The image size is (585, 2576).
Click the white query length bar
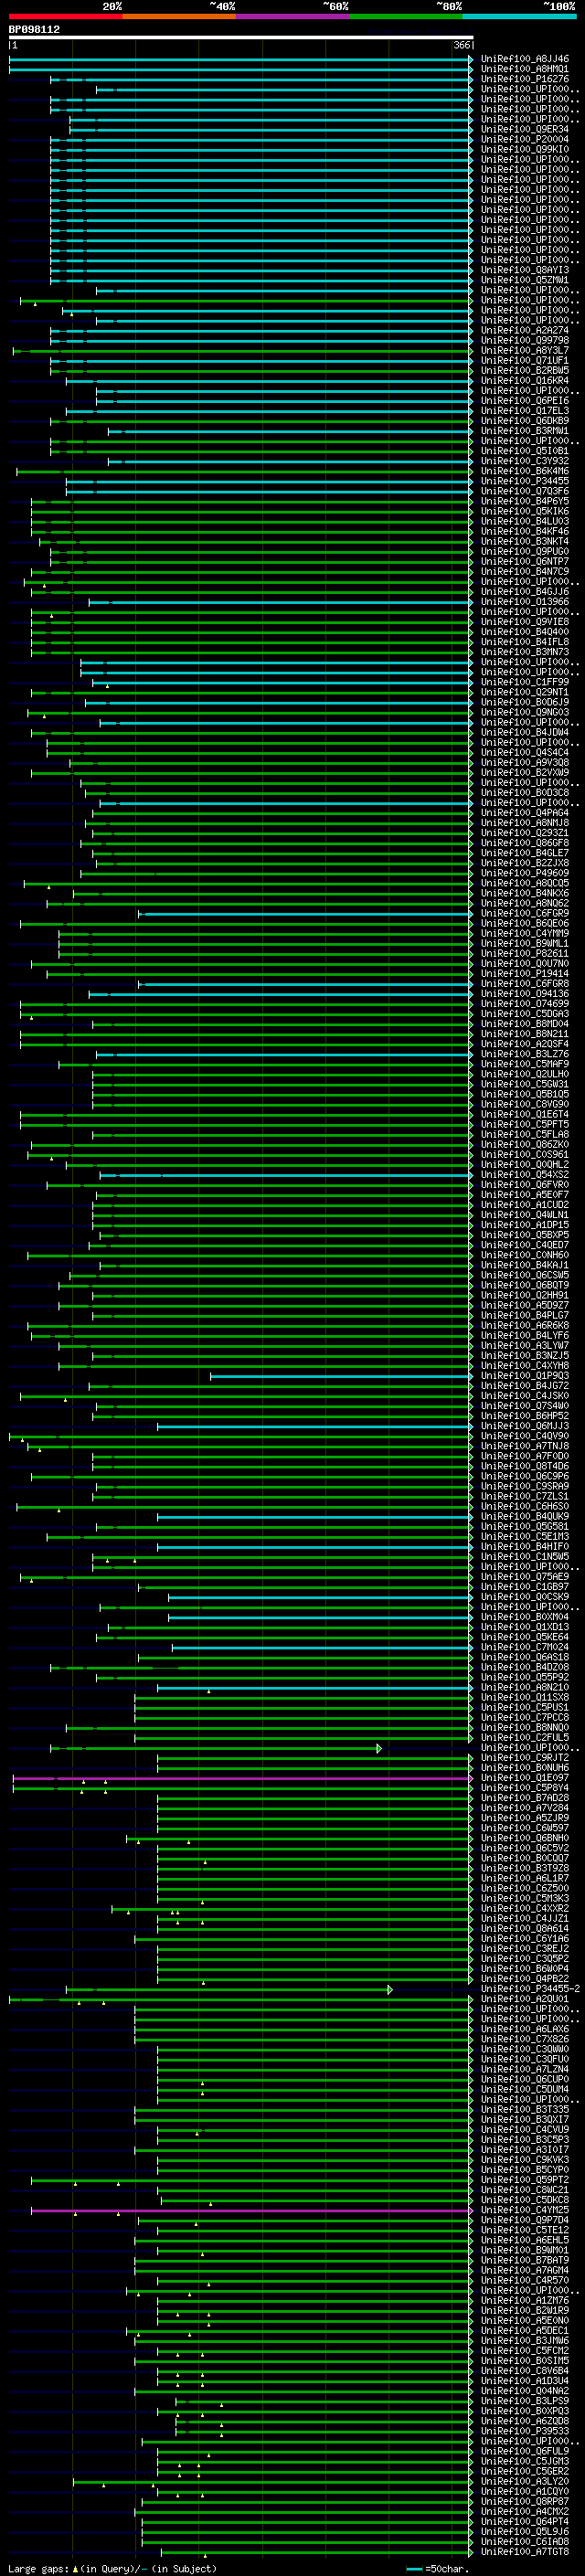pyautogui.click(x=241, y=38)
